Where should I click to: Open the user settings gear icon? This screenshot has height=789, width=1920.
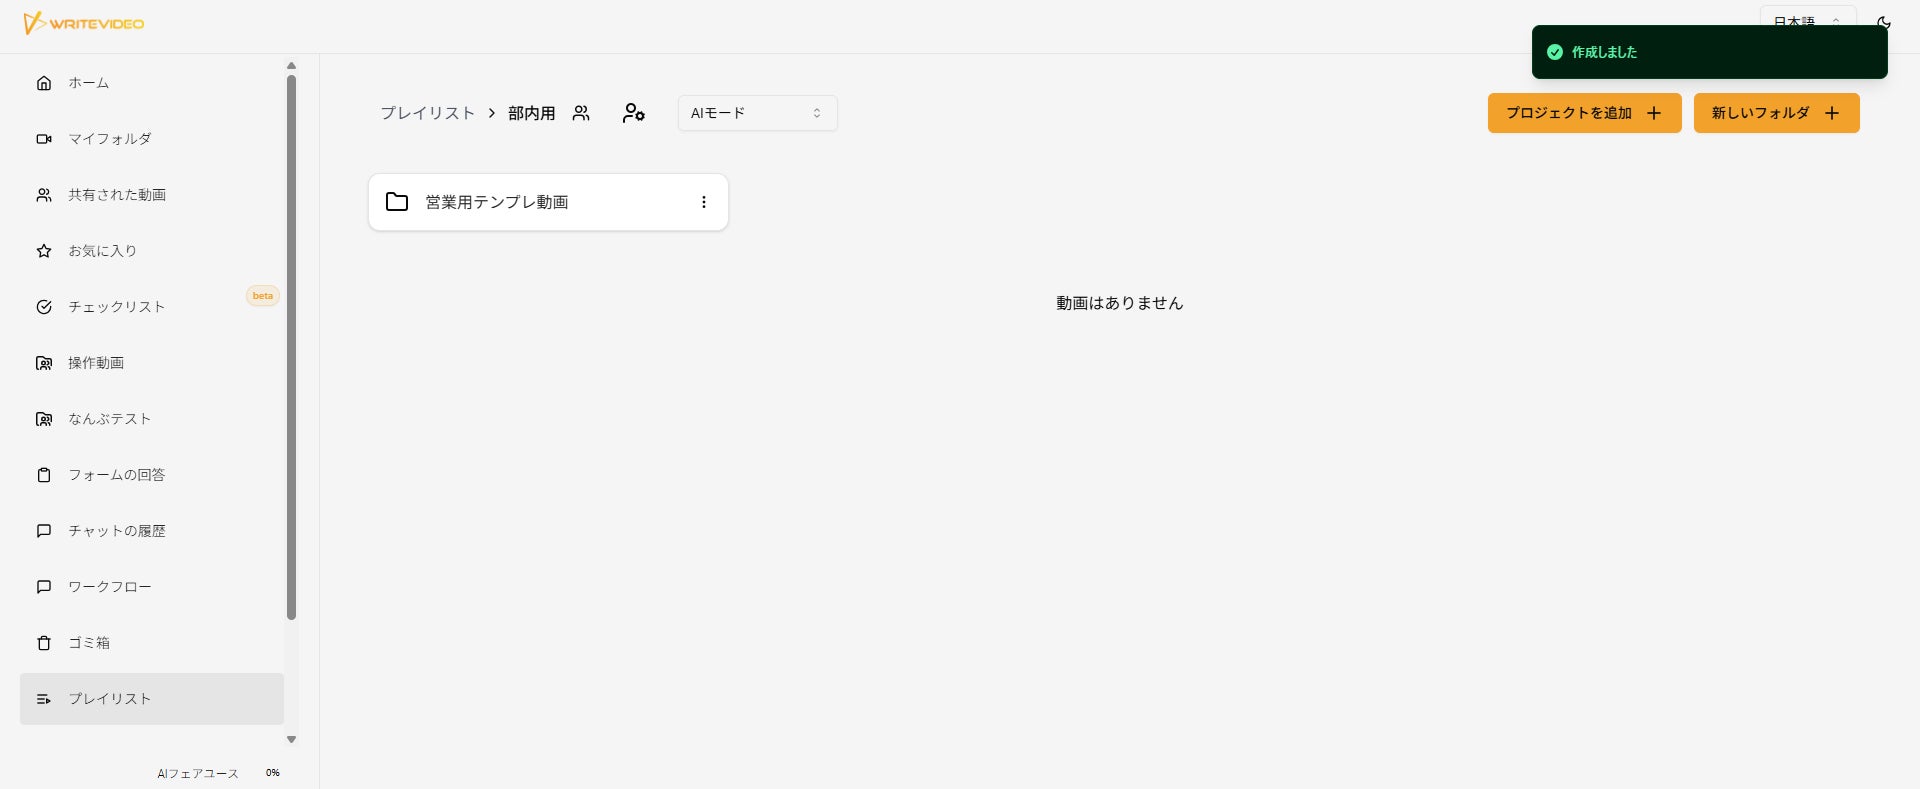633,113
